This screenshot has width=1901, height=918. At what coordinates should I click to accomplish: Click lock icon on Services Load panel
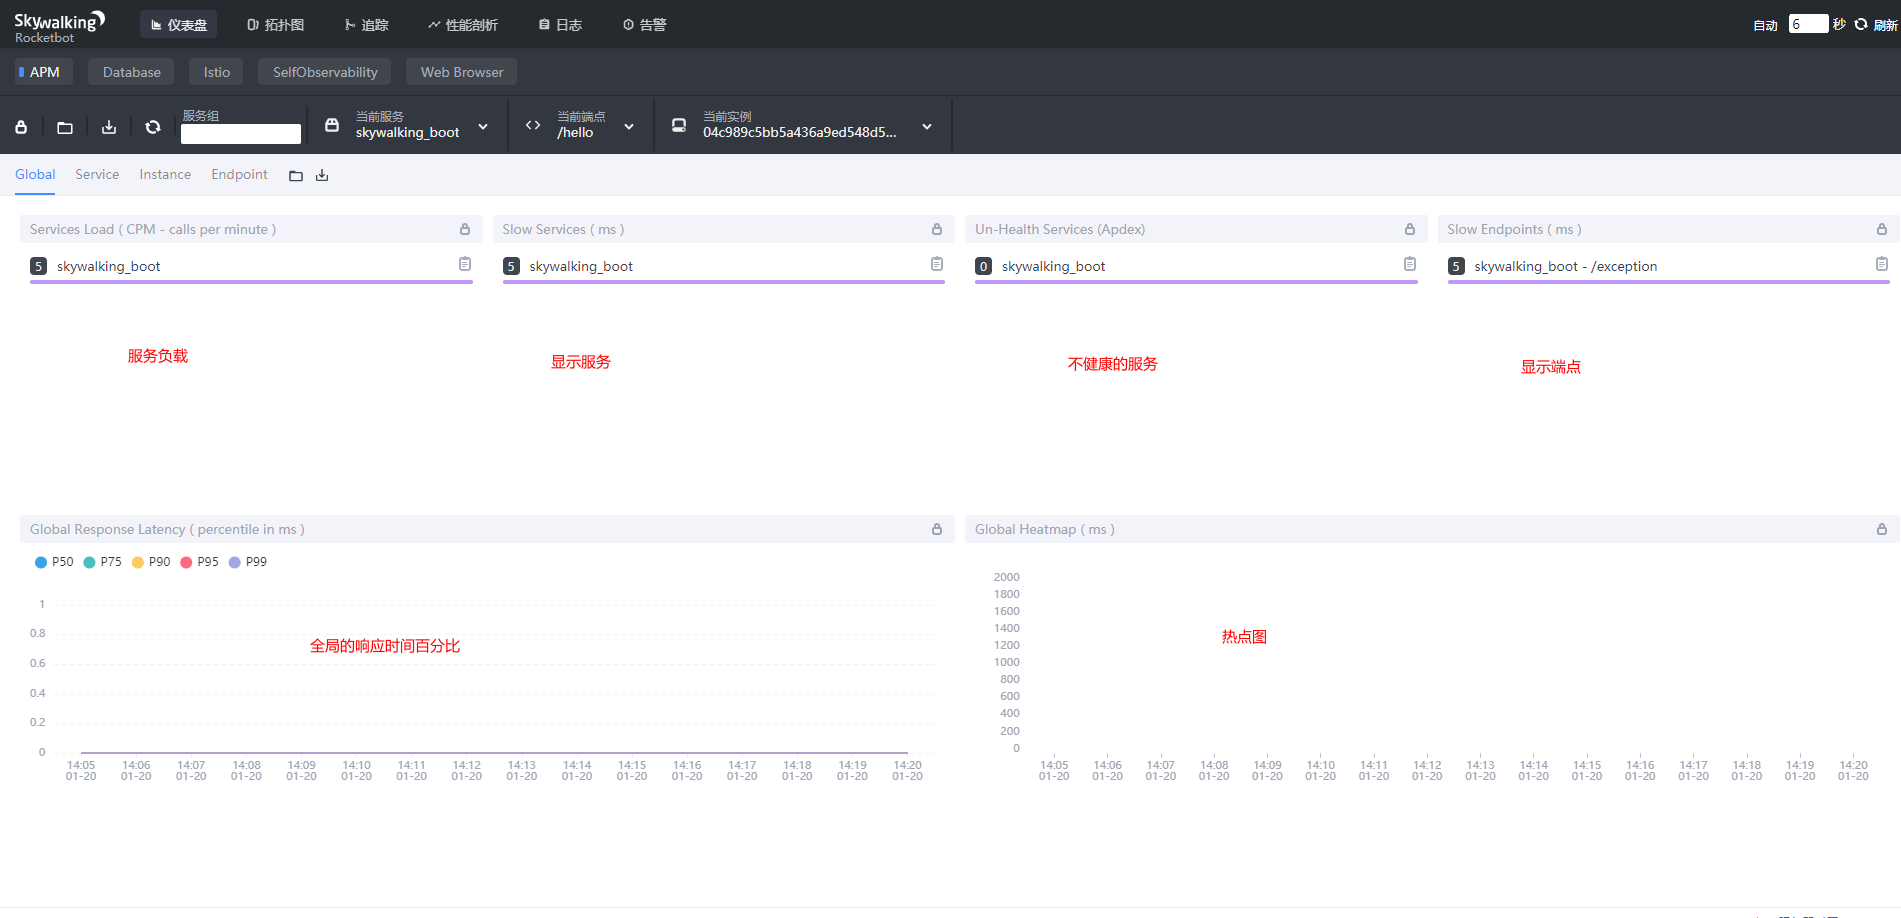[x=465, y=229]
